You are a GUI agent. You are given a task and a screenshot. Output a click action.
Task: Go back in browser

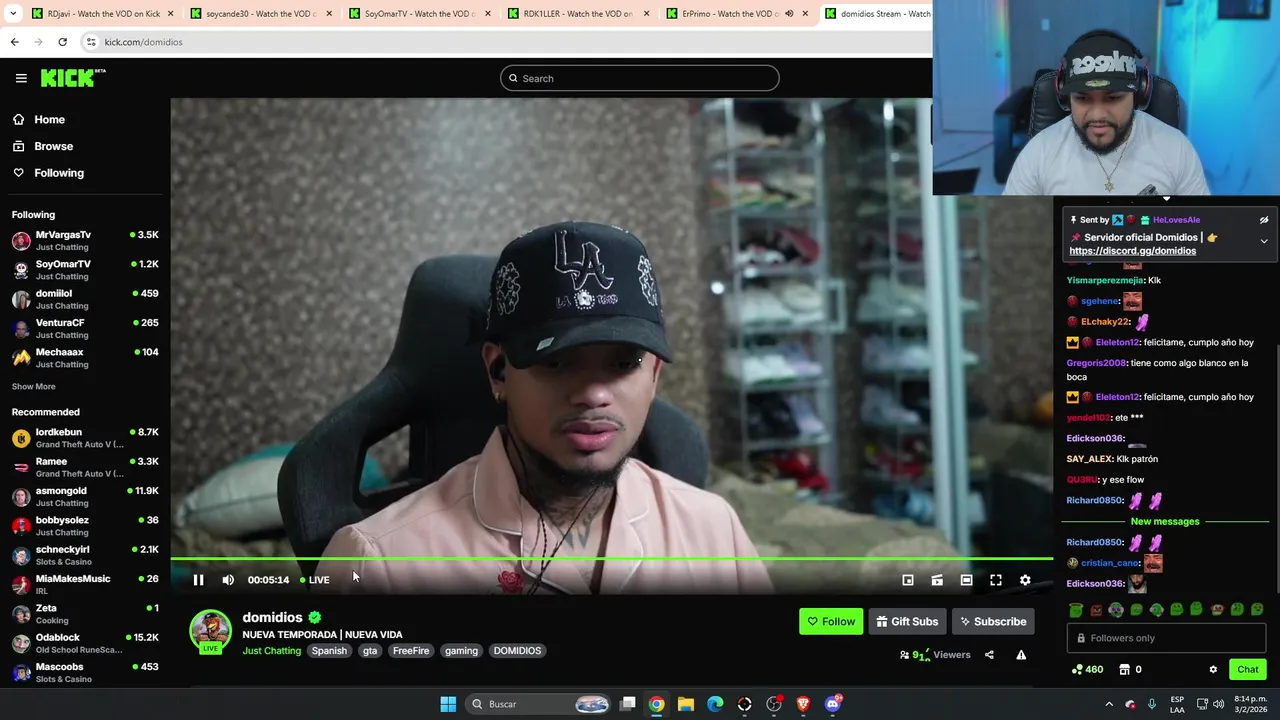click(x=14, y=42)
